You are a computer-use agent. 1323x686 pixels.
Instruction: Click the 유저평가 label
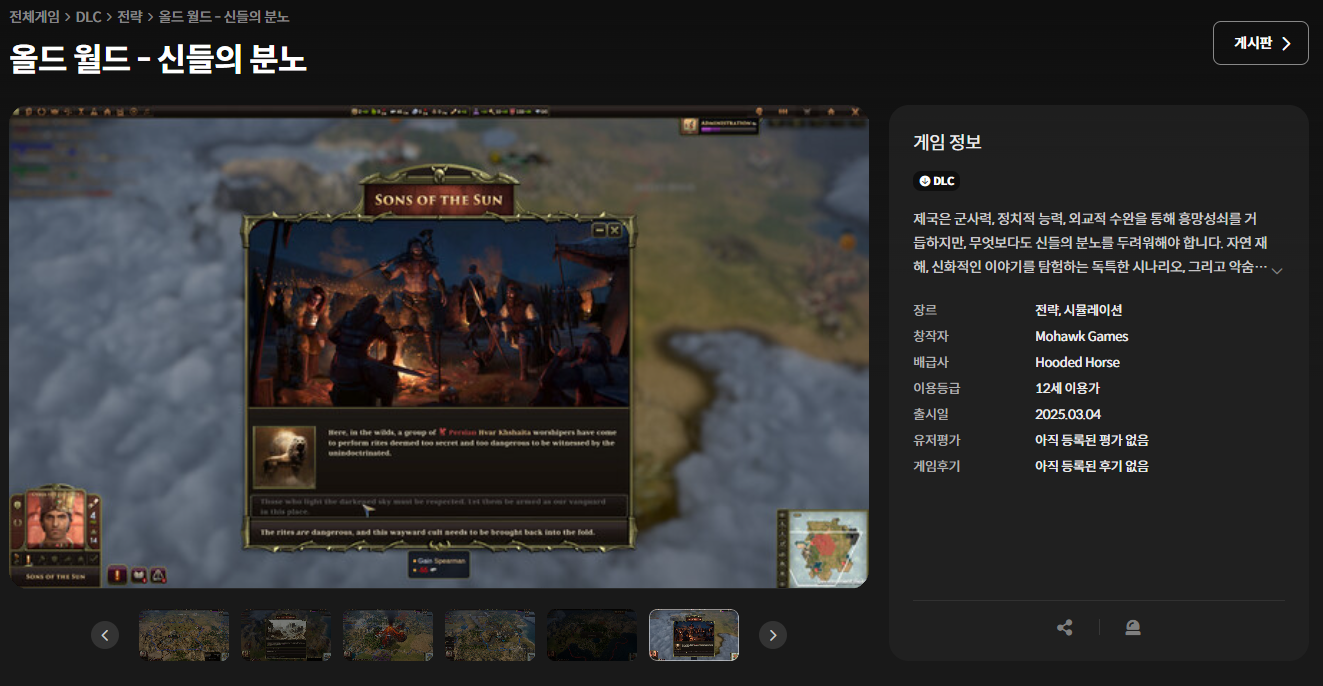[937, 440]
